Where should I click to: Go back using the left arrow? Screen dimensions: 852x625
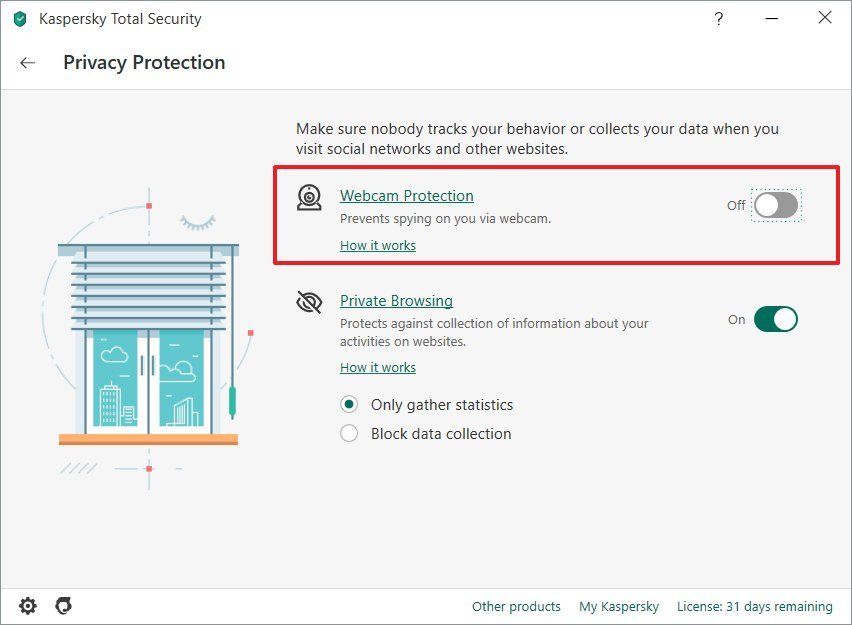[x=27, y=63]
